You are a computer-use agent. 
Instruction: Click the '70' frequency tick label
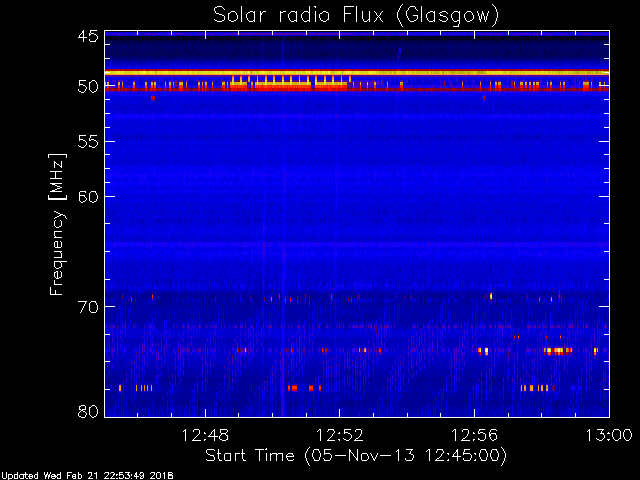coord(88,307)
